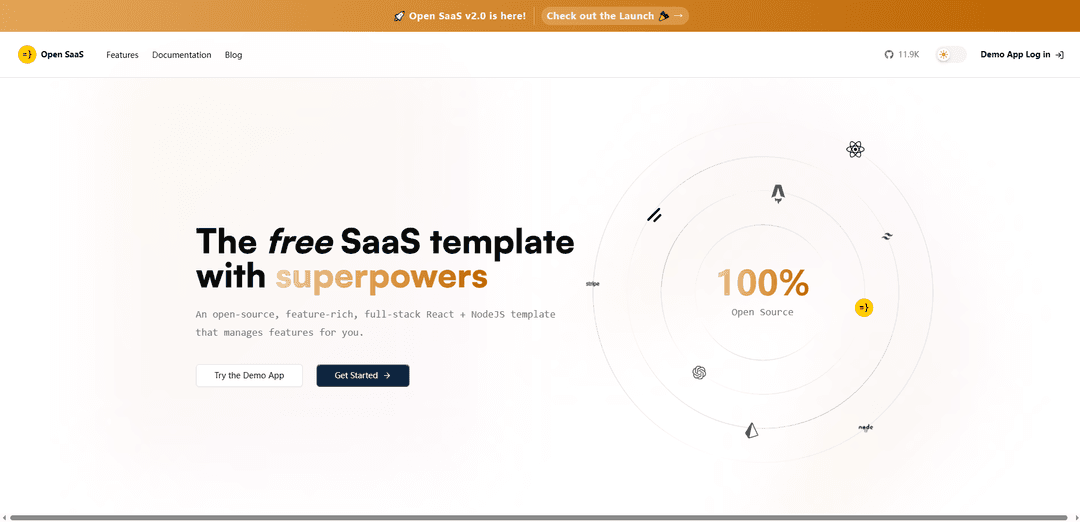Click the superpowers headline word
The height and width of the screenshot is (522, 1080).
382,277
